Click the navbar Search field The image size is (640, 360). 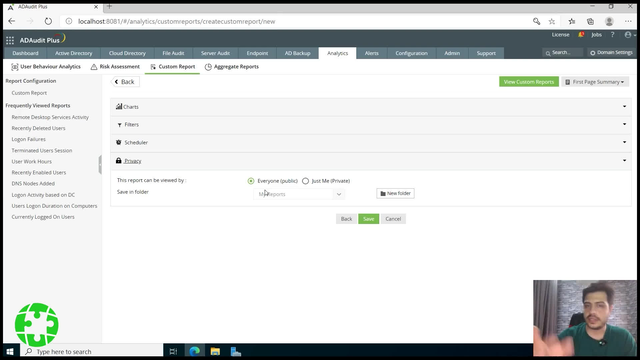pyautogui.click(x=563, y=53)
